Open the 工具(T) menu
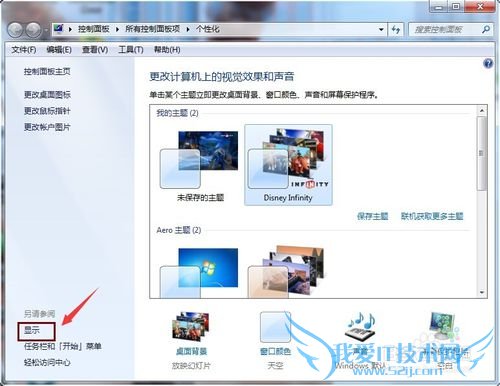Screen dimensions: 500x386 point(131,50)
